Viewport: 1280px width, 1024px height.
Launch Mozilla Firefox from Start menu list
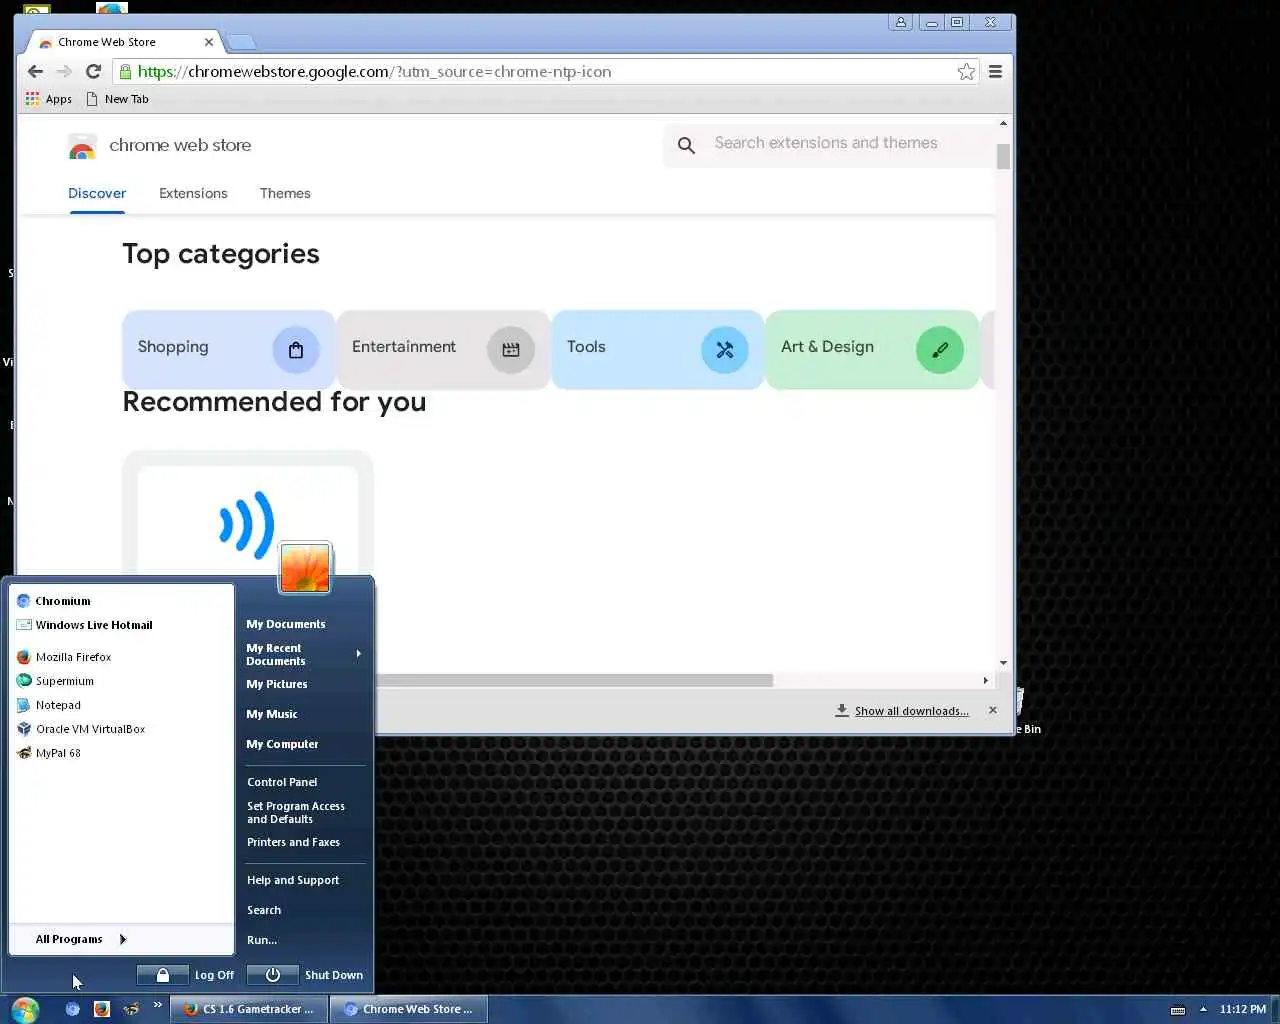click(x=64, y=657)
